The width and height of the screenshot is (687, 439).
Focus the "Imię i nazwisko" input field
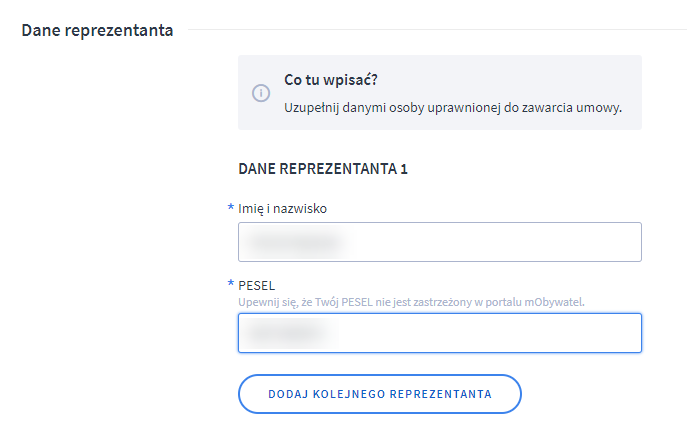[x=439, y=242]
